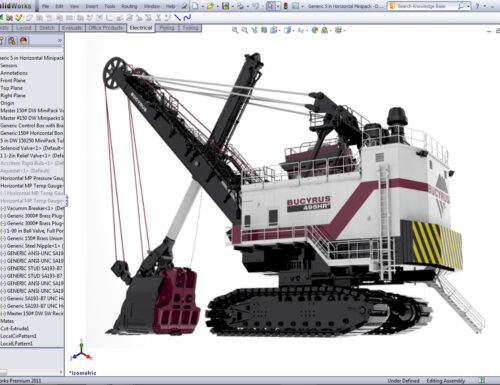Click the Open folder icon

[210, 6]
